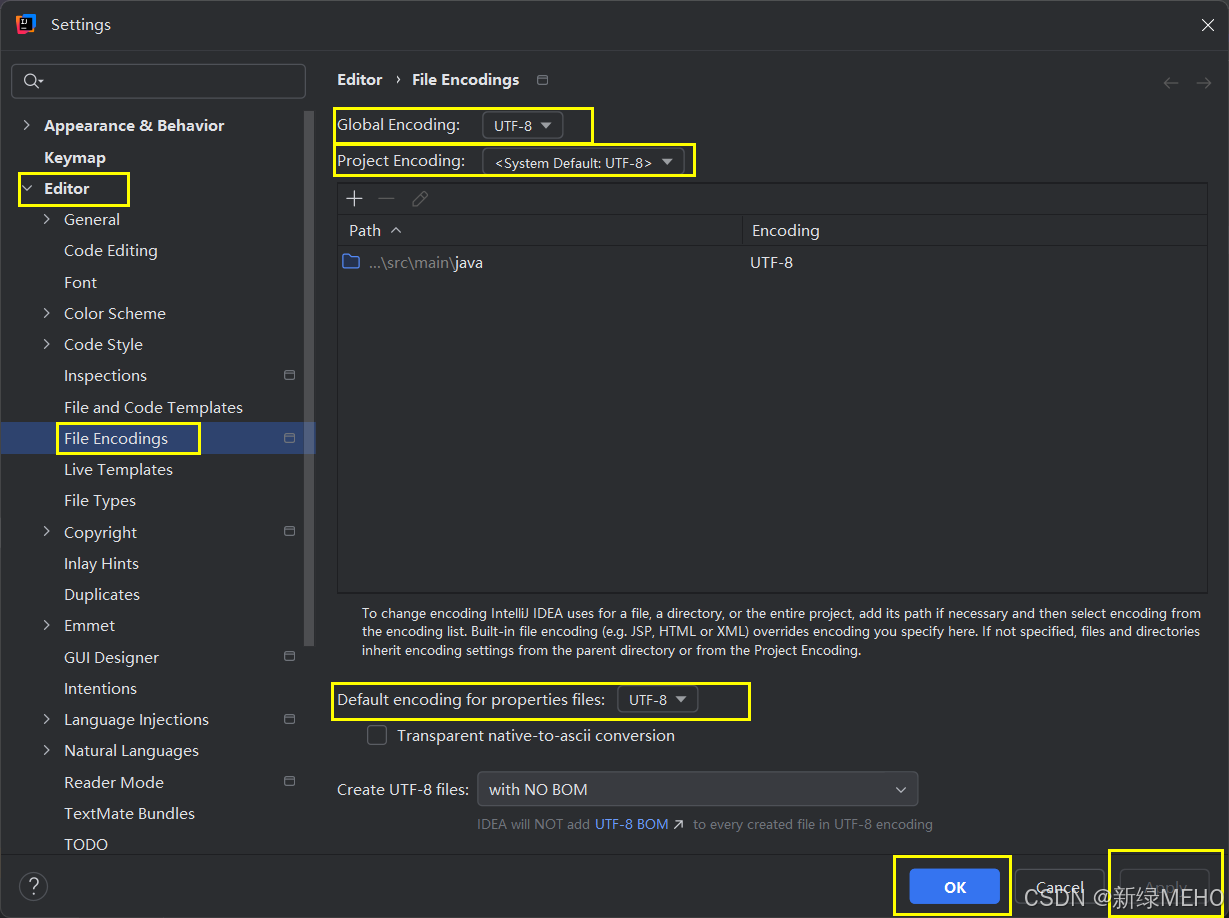Screen dimensions: 1229x918
Task: Open the Create UTF-8 files combo box
Action: click(x=697, y=789)
